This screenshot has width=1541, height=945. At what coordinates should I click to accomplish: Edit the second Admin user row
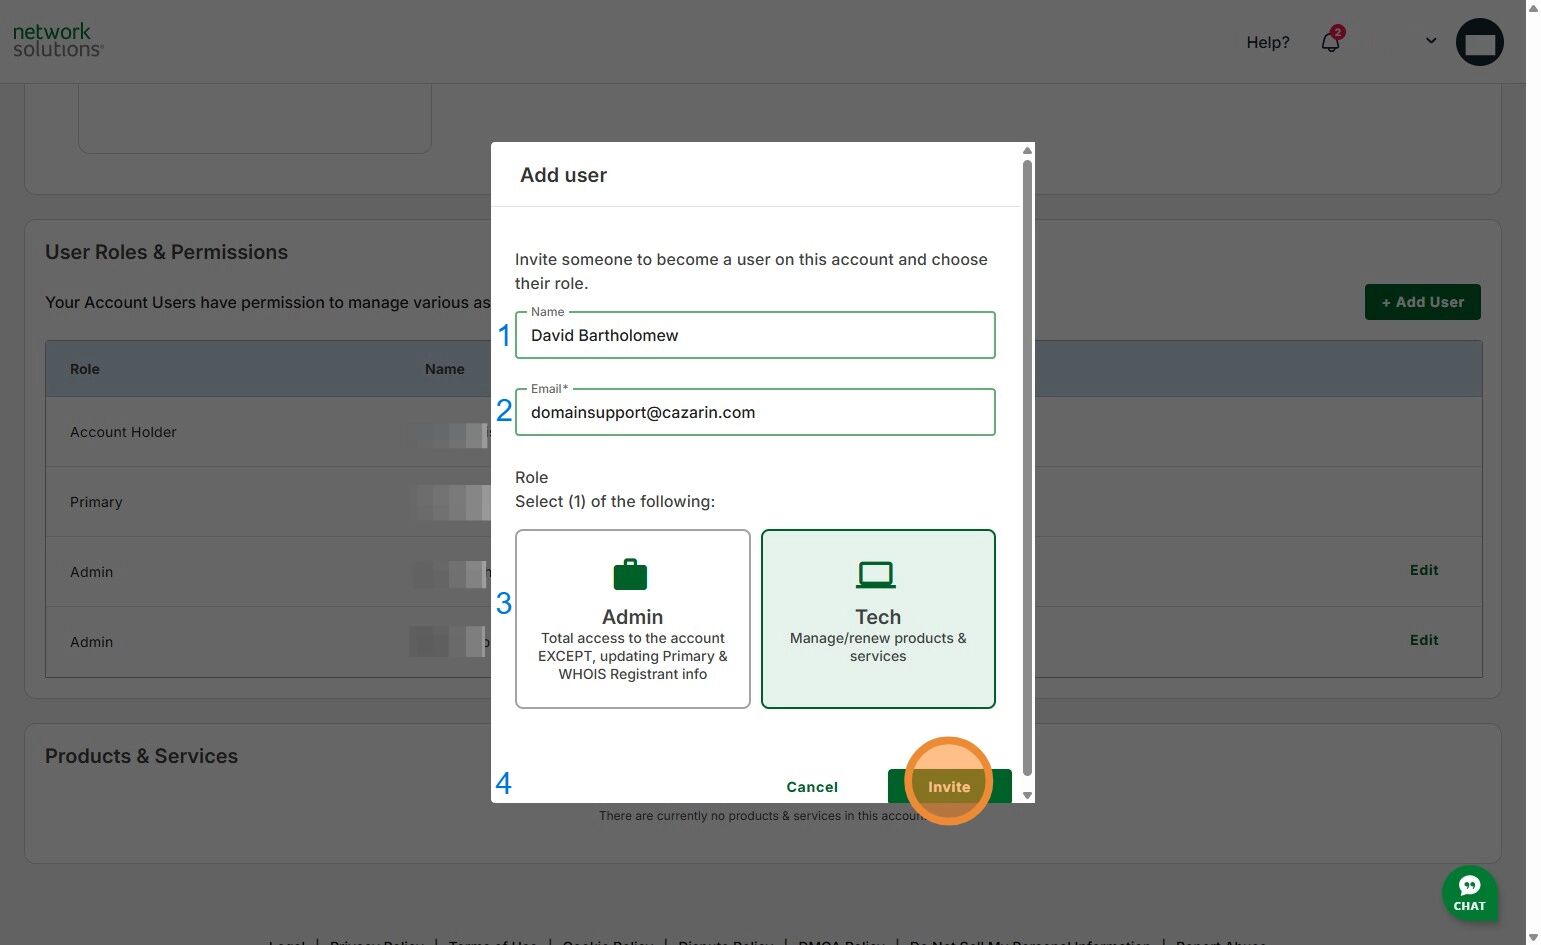click(x=1424, y=640)
